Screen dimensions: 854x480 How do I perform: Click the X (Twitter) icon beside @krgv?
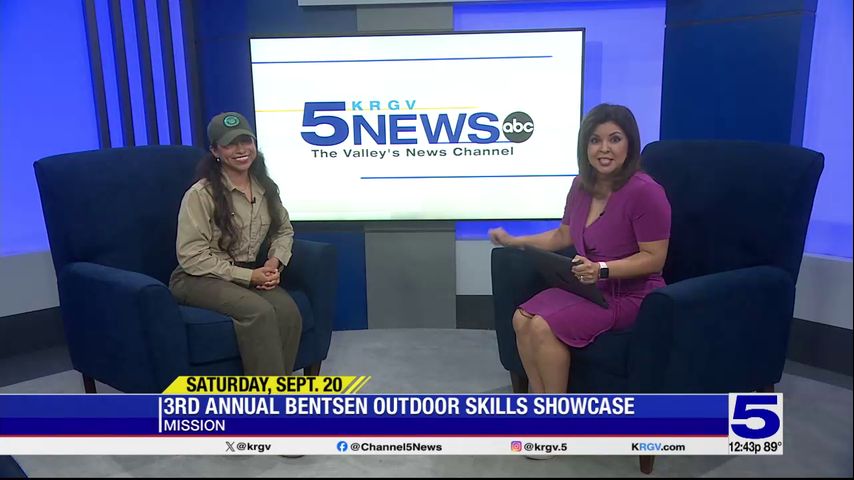tap(230, 446)
